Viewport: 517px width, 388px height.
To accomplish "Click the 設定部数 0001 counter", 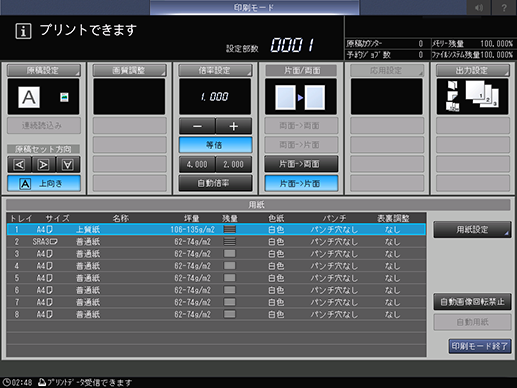I will (x=292, y=45).
